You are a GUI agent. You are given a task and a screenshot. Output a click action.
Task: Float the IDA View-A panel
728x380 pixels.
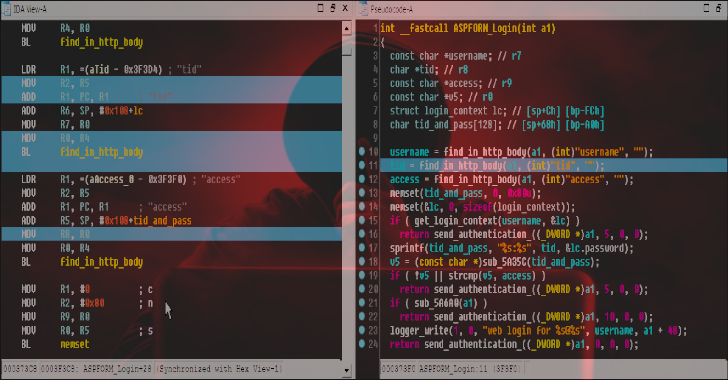(333, 8)
